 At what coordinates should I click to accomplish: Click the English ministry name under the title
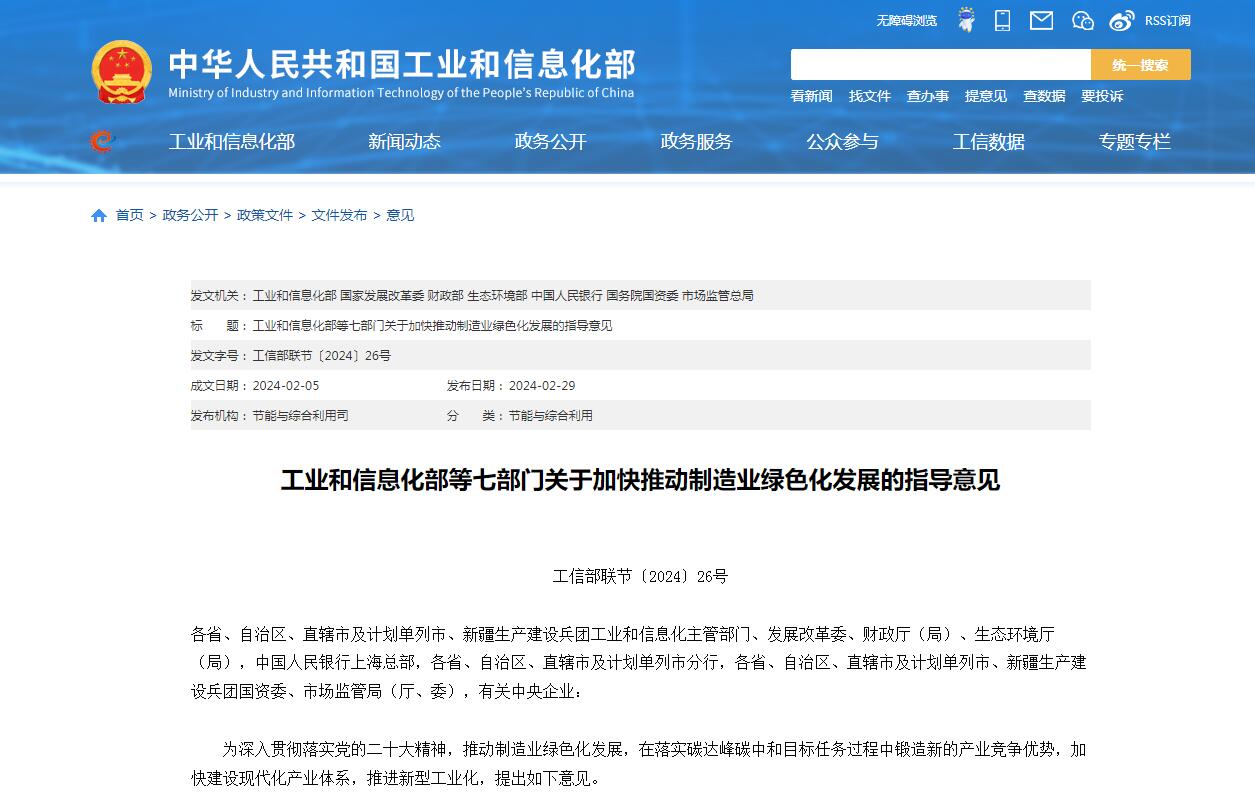point(401,93)
